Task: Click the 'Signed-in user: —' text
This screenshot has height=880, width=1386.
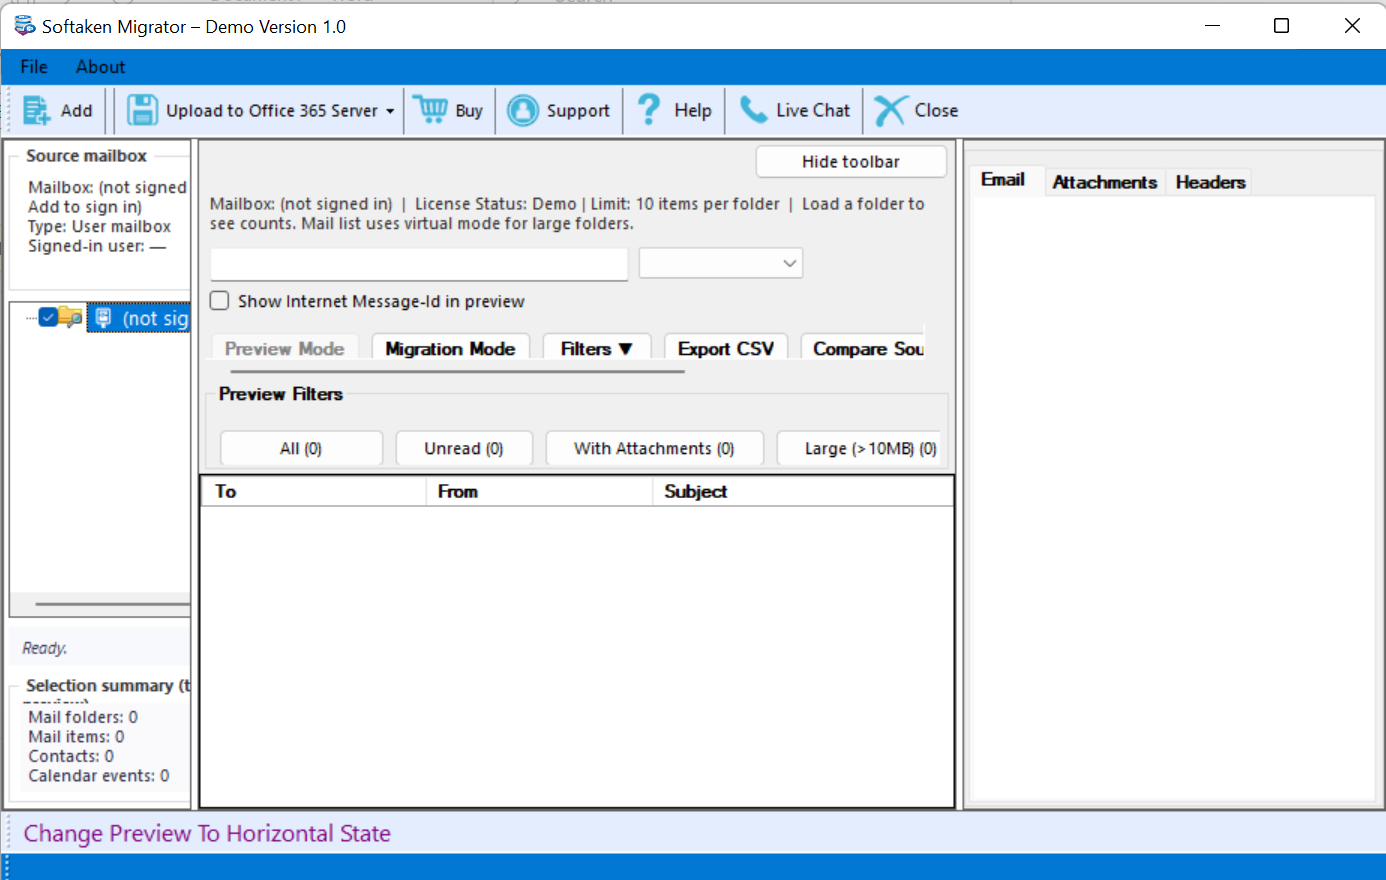Action: pyautogui.click(x=97, y=246)
